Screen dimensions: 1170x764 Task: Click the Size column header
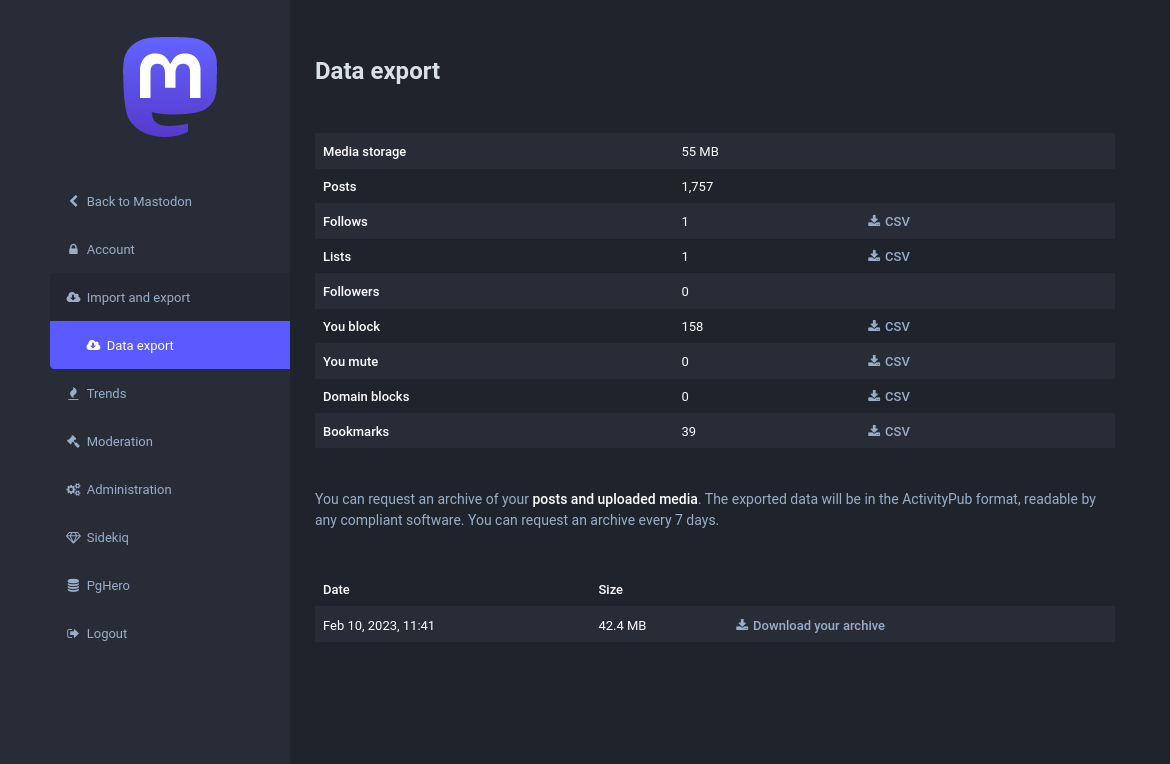click(610, 589)
